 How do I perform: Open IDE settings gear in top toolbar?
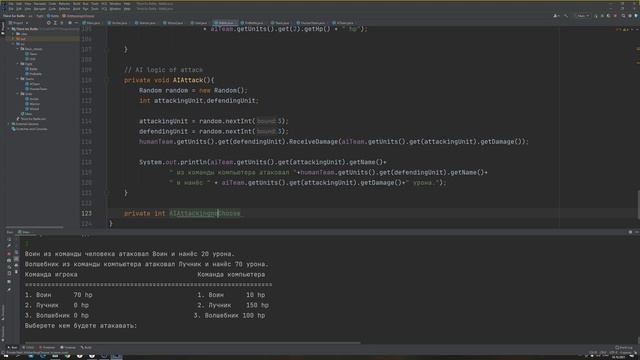point(630,16)
